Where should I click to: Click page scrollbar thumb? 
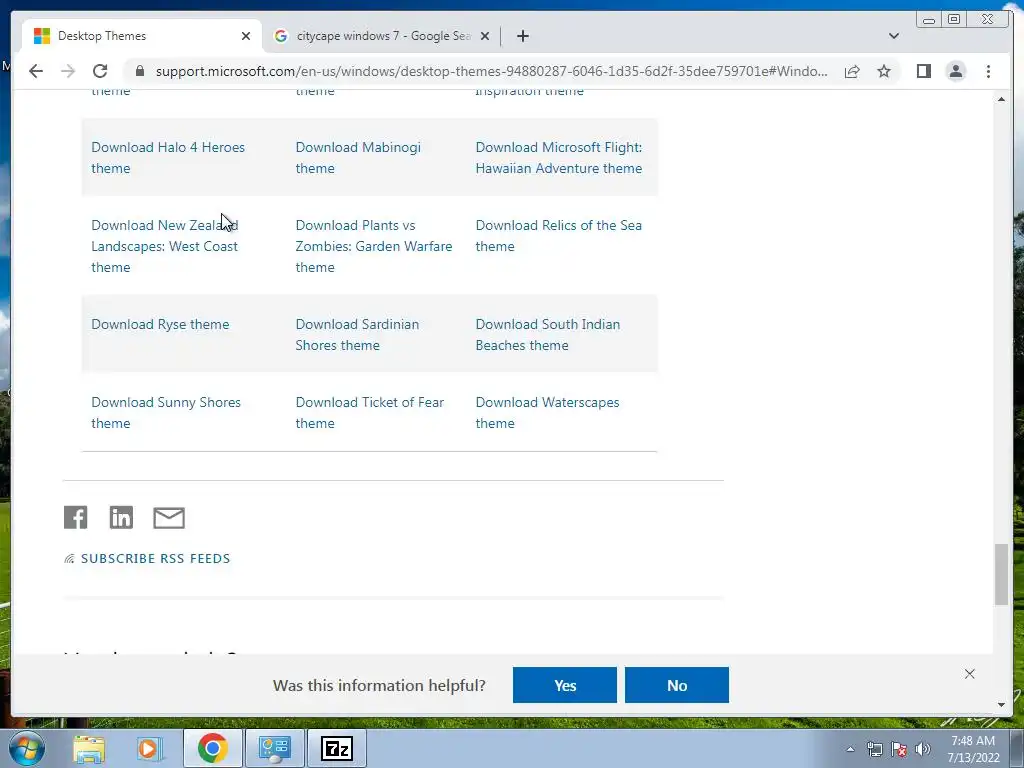pyautogui.click(x=1001, y=574)
